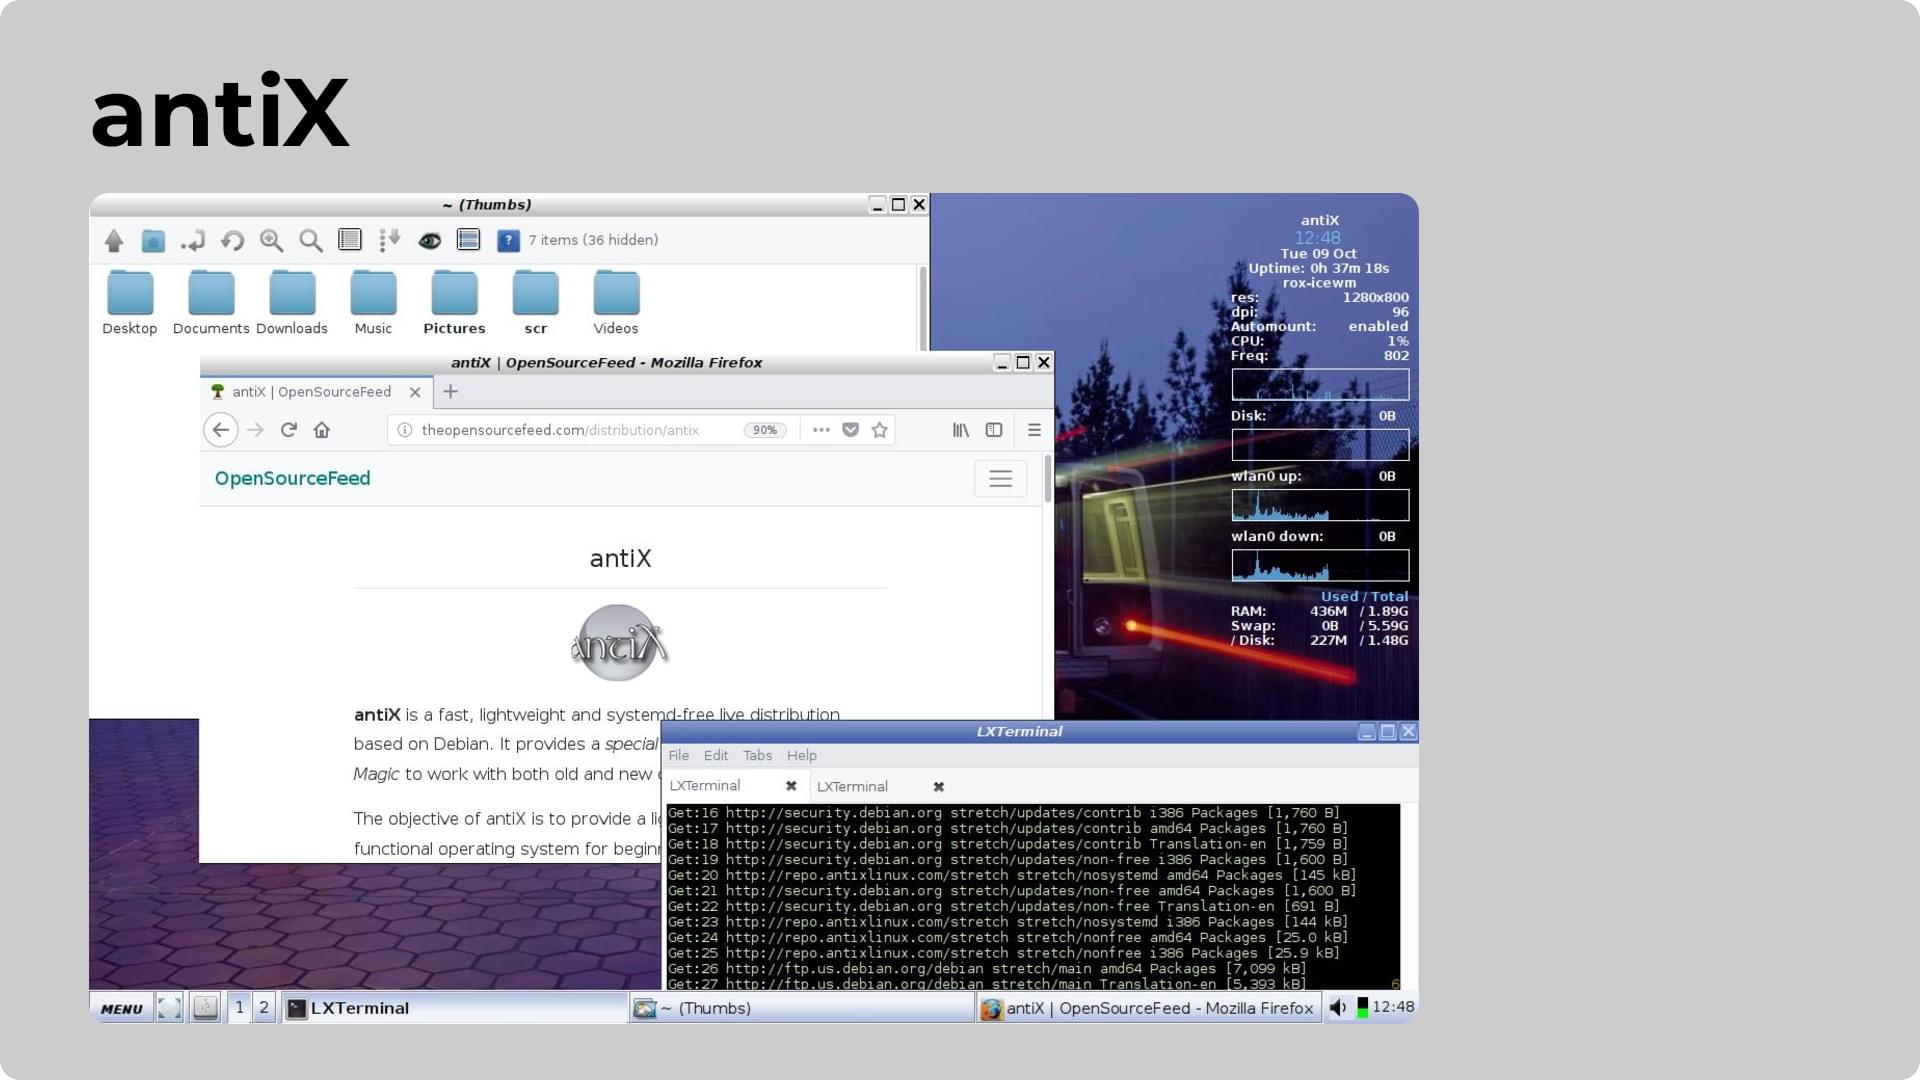Open Firefox hamburger application menu
This screenshot has width=1920, height=1080.
point(1034,430)
